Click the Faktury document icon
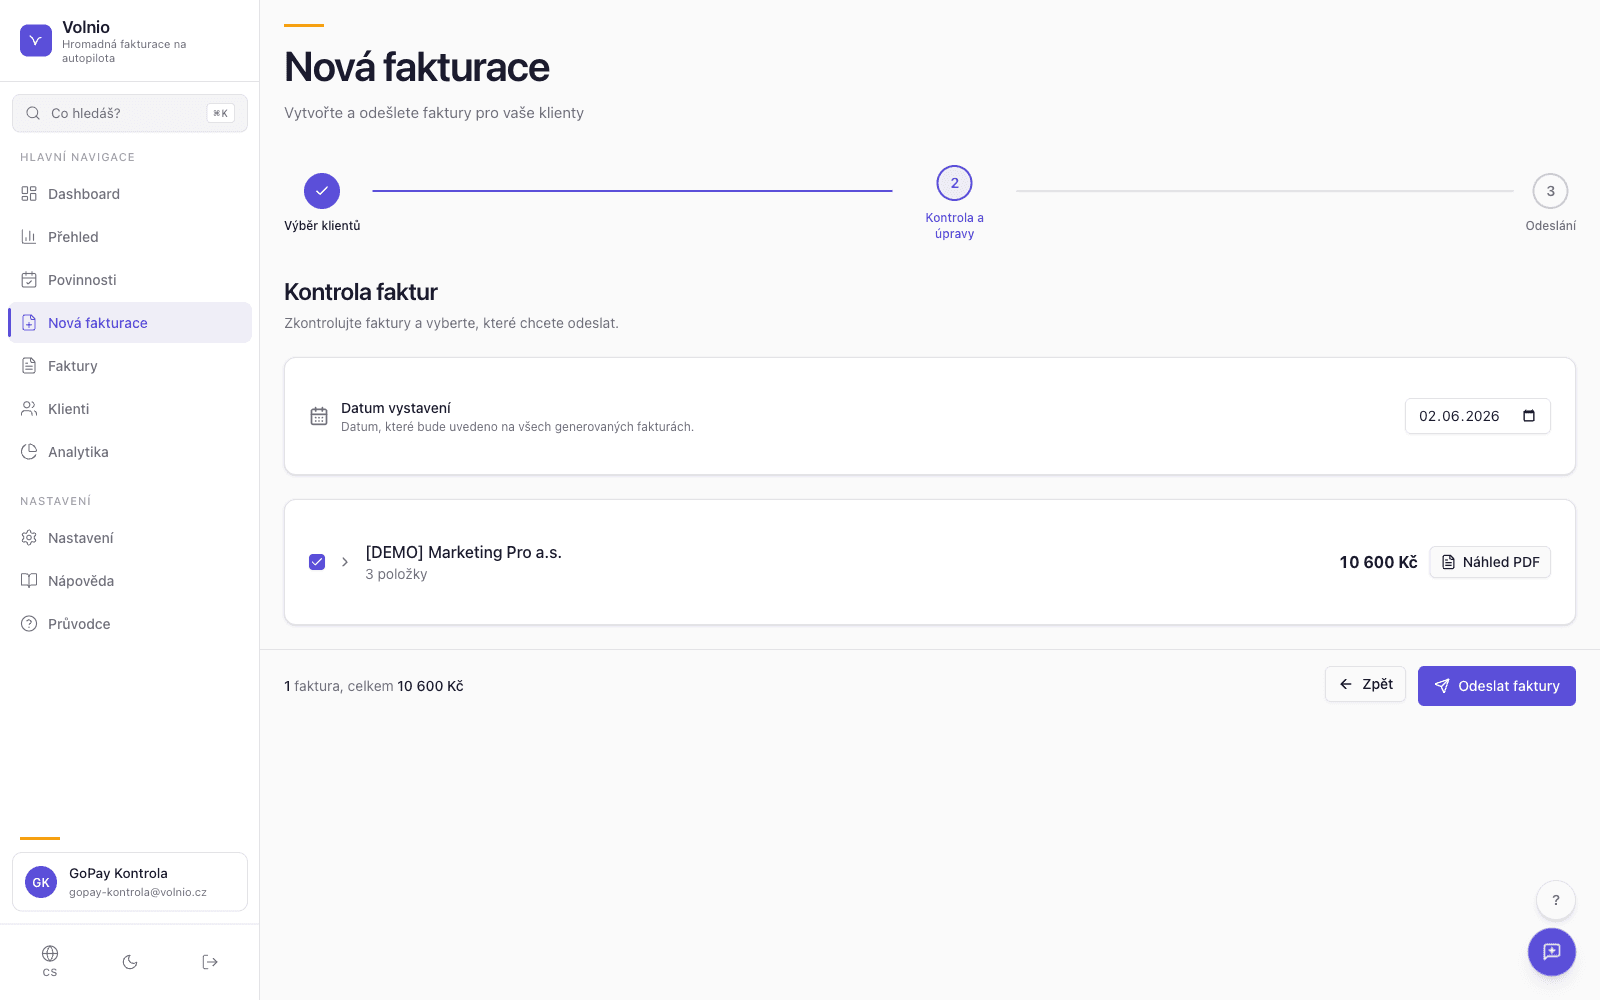Screen dimensions: 1600x1000 [29, 366]
